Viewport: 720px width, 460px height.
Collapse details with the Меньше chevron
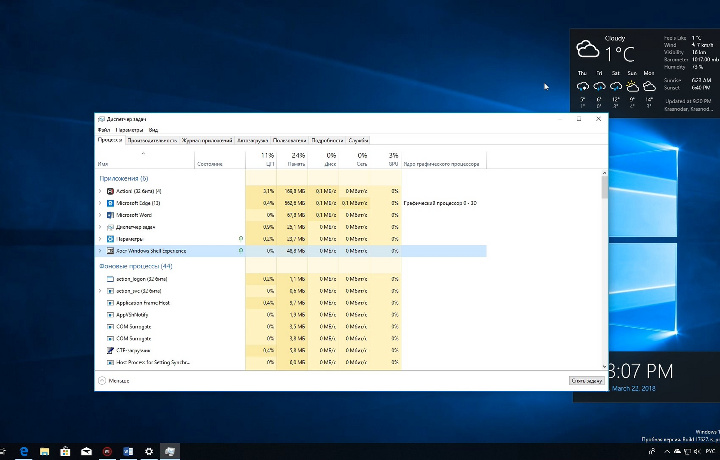(x=102, y=381)
